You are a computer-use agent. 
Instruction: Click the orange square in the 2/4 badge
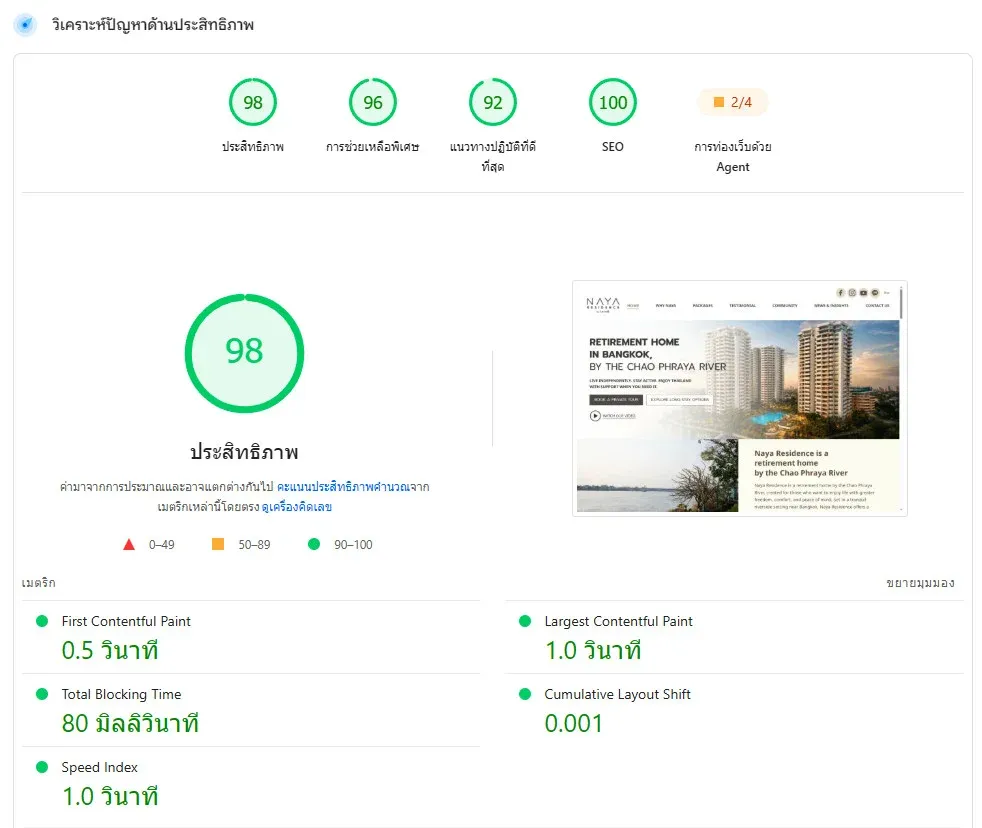tap(719, 101)
